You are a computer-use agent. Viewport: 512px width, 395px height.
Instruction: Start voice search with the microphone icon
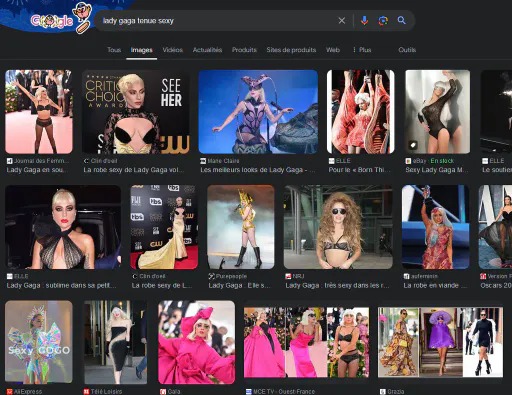point(364,21)
